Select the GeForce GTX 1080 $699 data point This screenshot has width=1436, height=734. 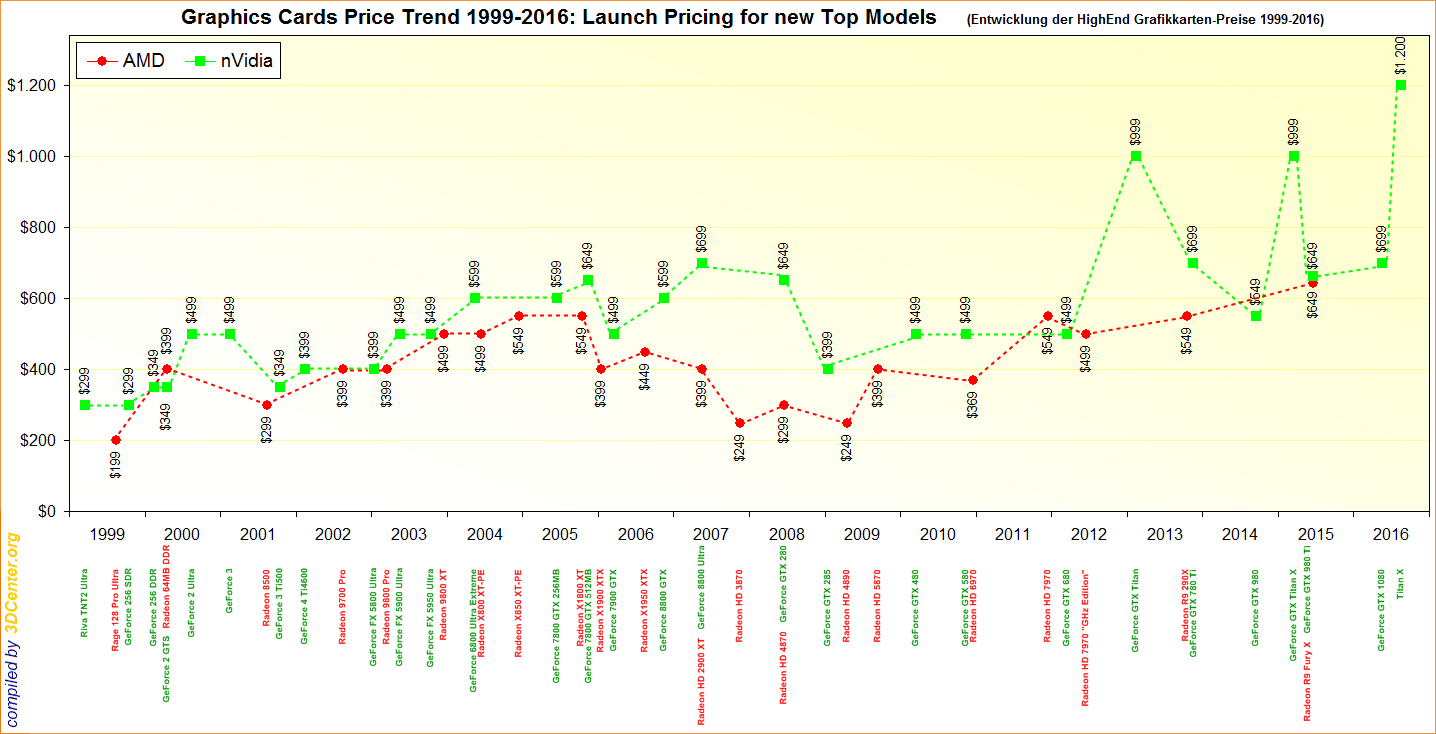pyautogui.click(x=1382, y=263)
